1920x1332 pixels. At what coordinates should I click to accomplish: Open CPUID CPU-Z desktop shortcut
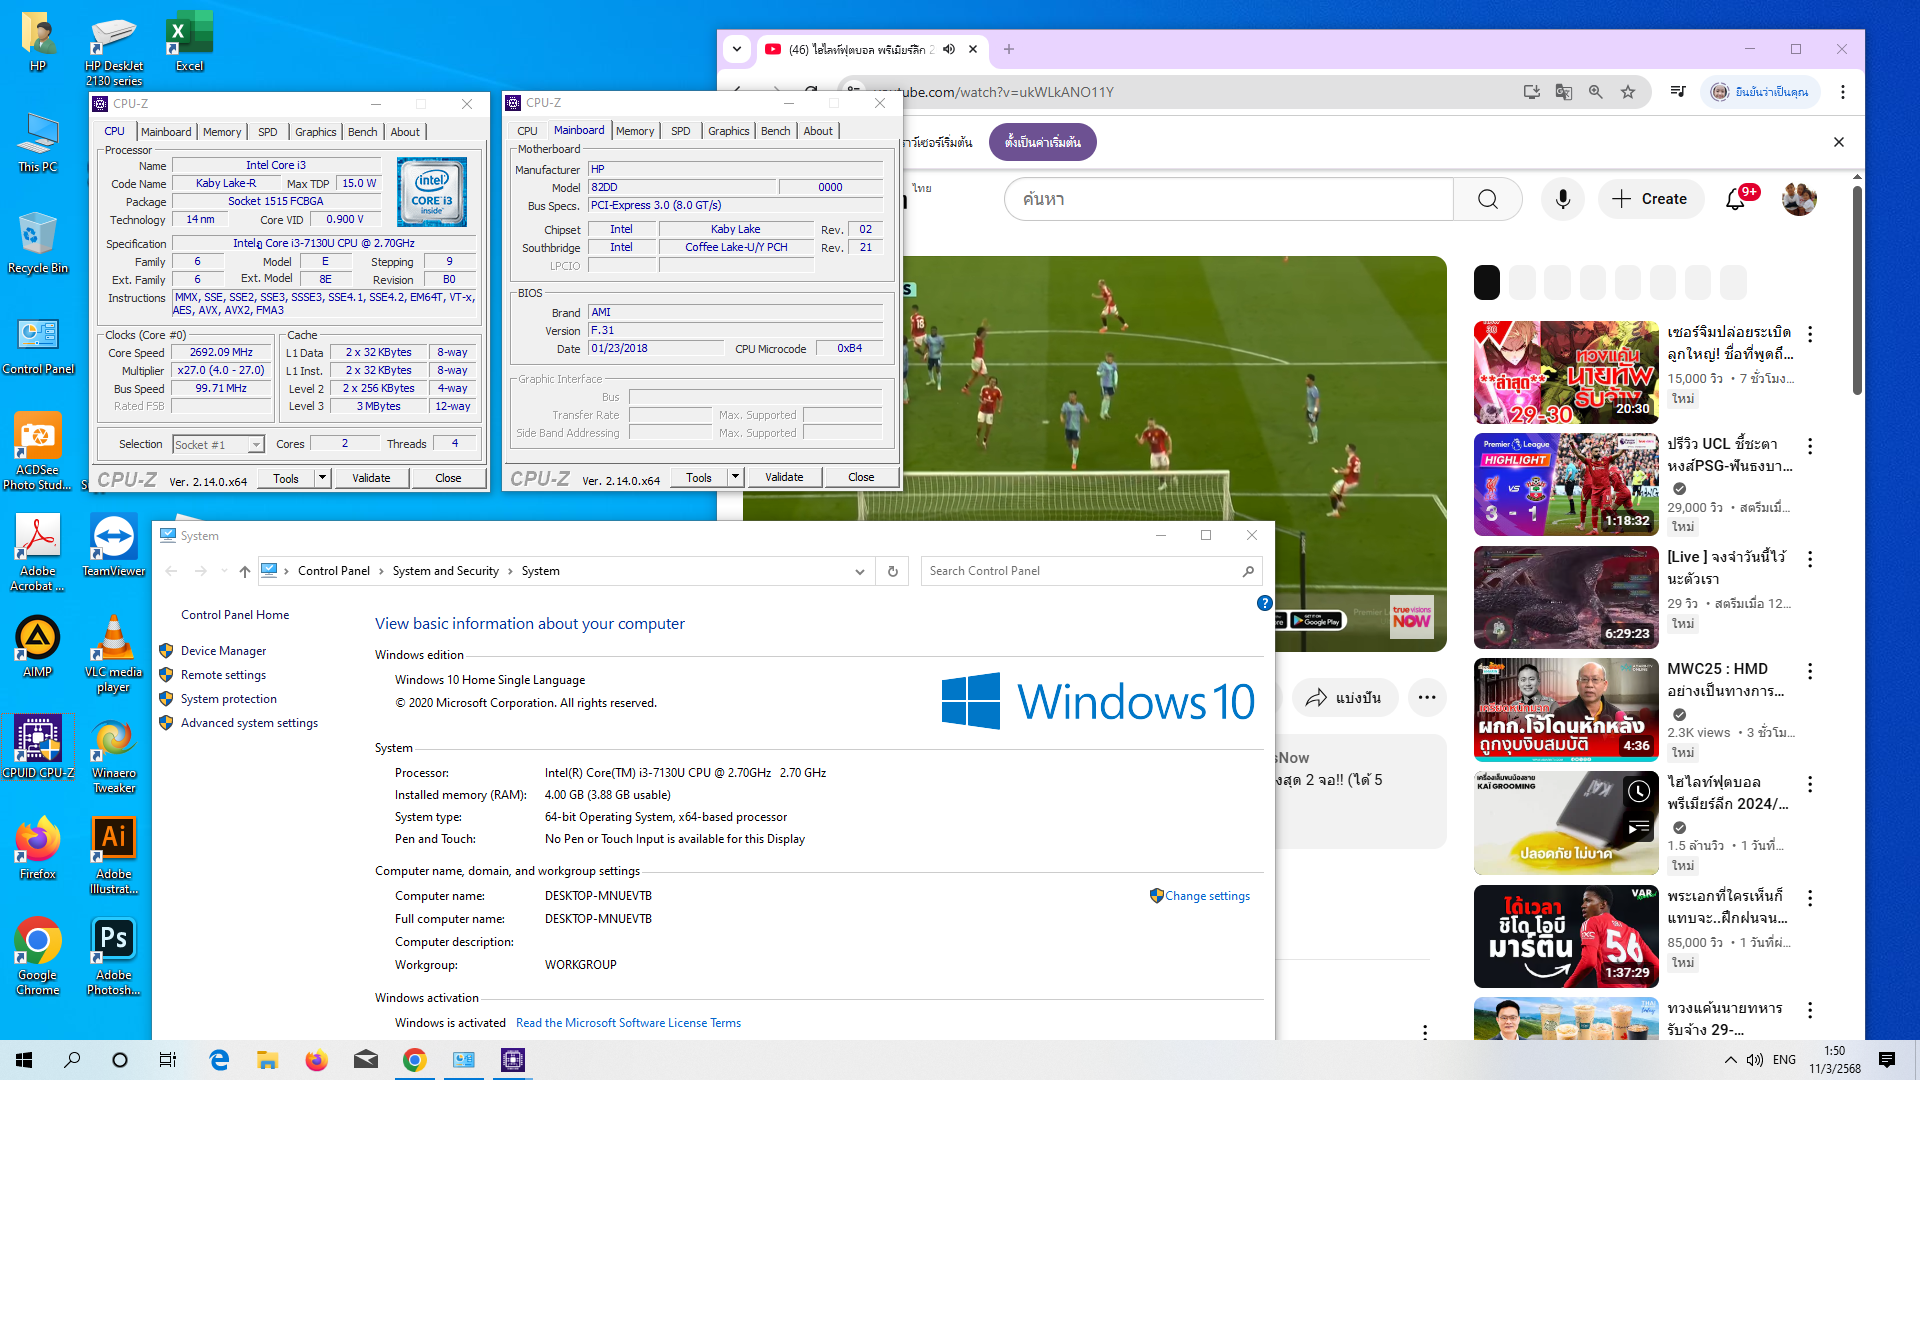[x=38, y=747]
